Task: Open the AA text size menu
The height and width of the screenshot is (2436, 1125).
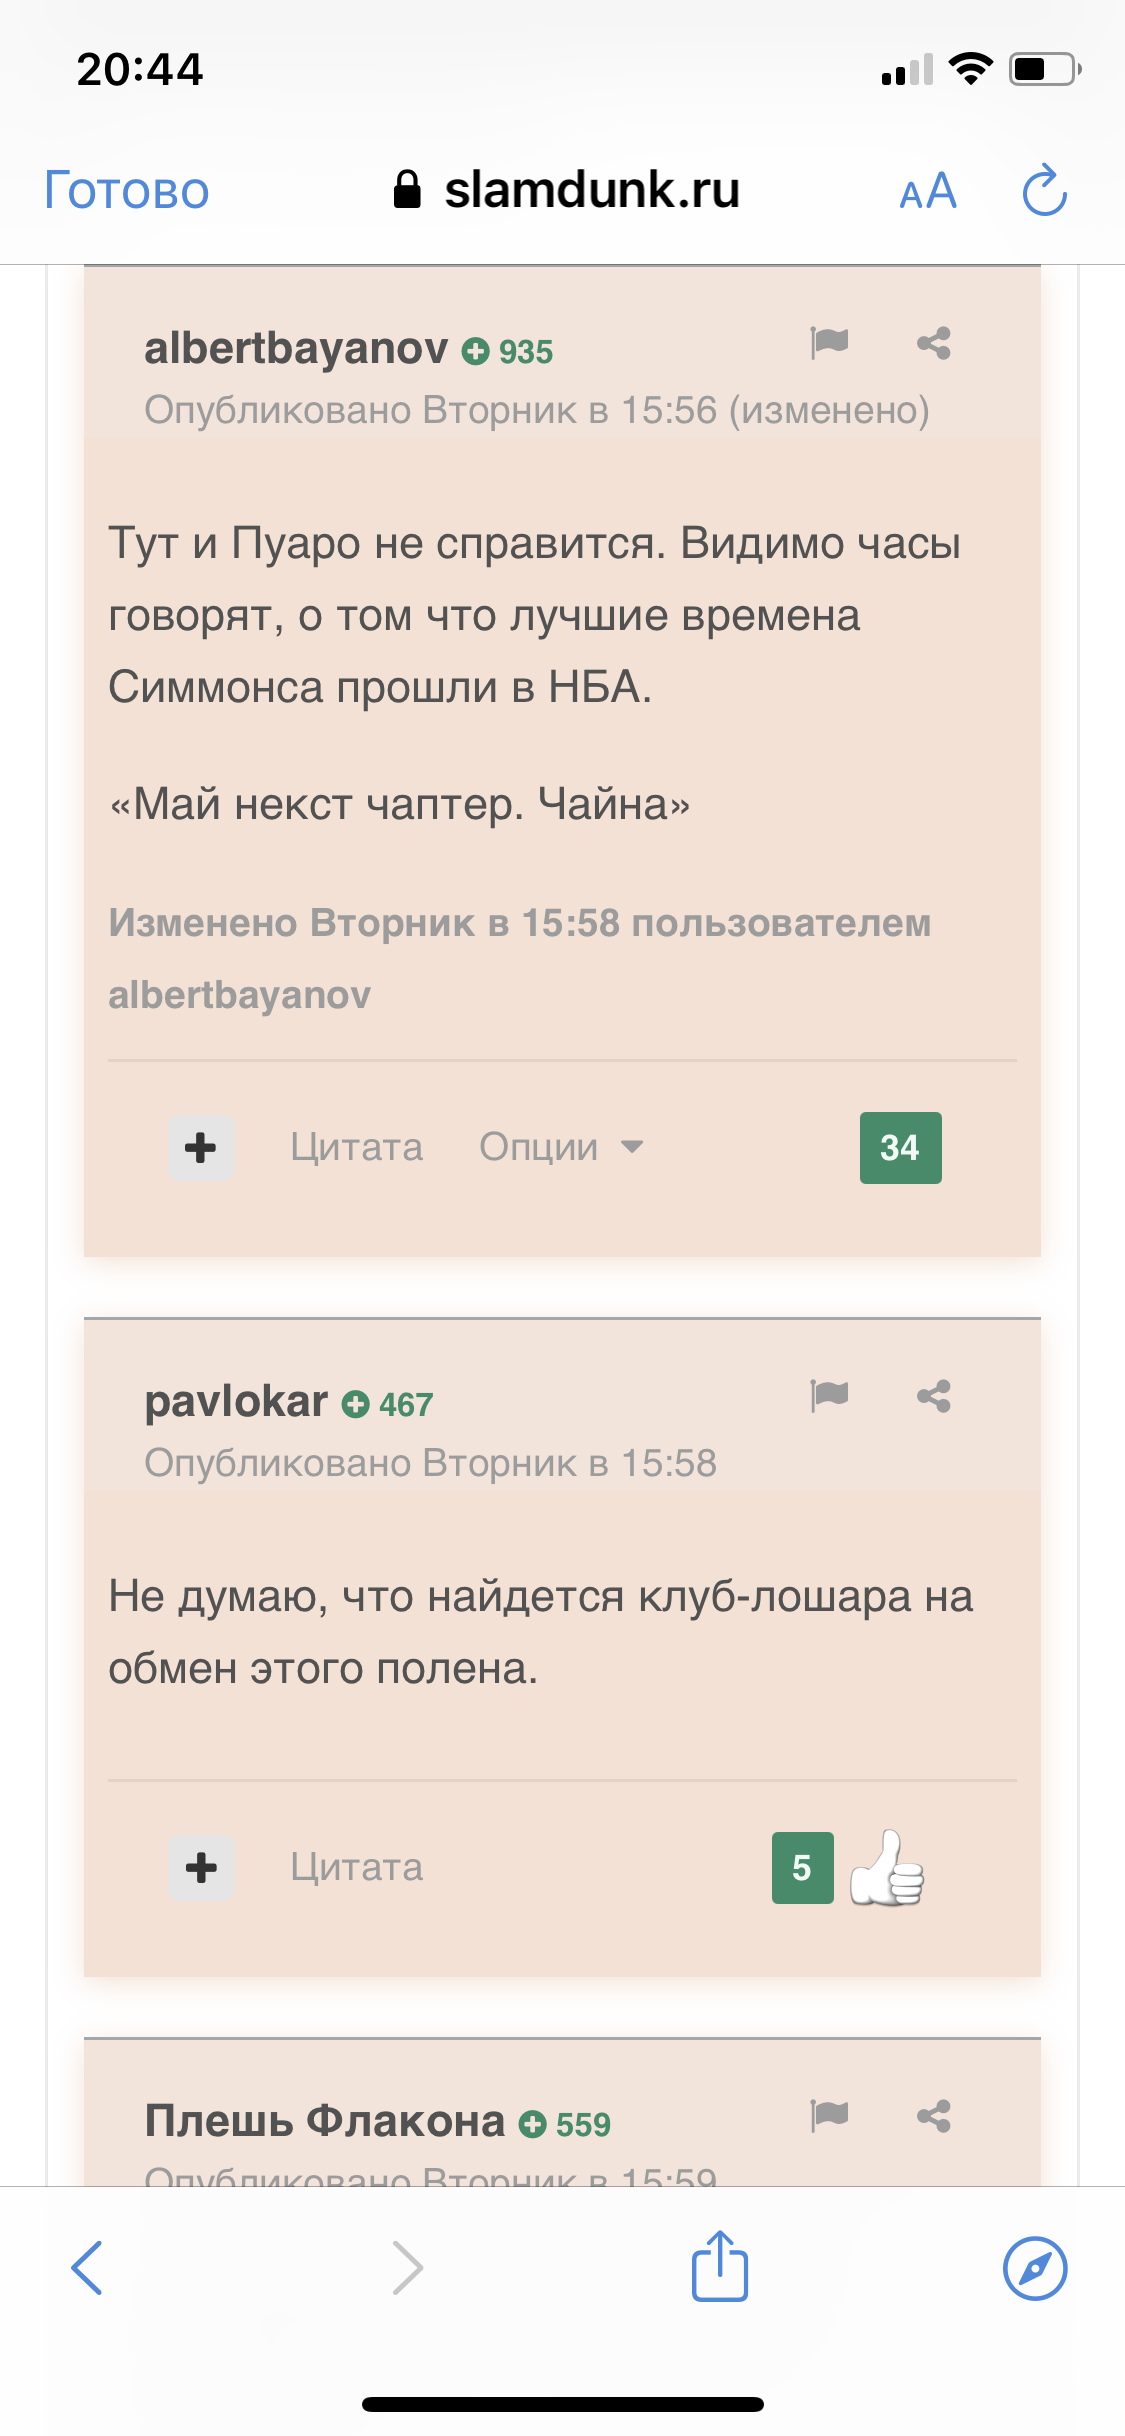Action: pos(928,190)
